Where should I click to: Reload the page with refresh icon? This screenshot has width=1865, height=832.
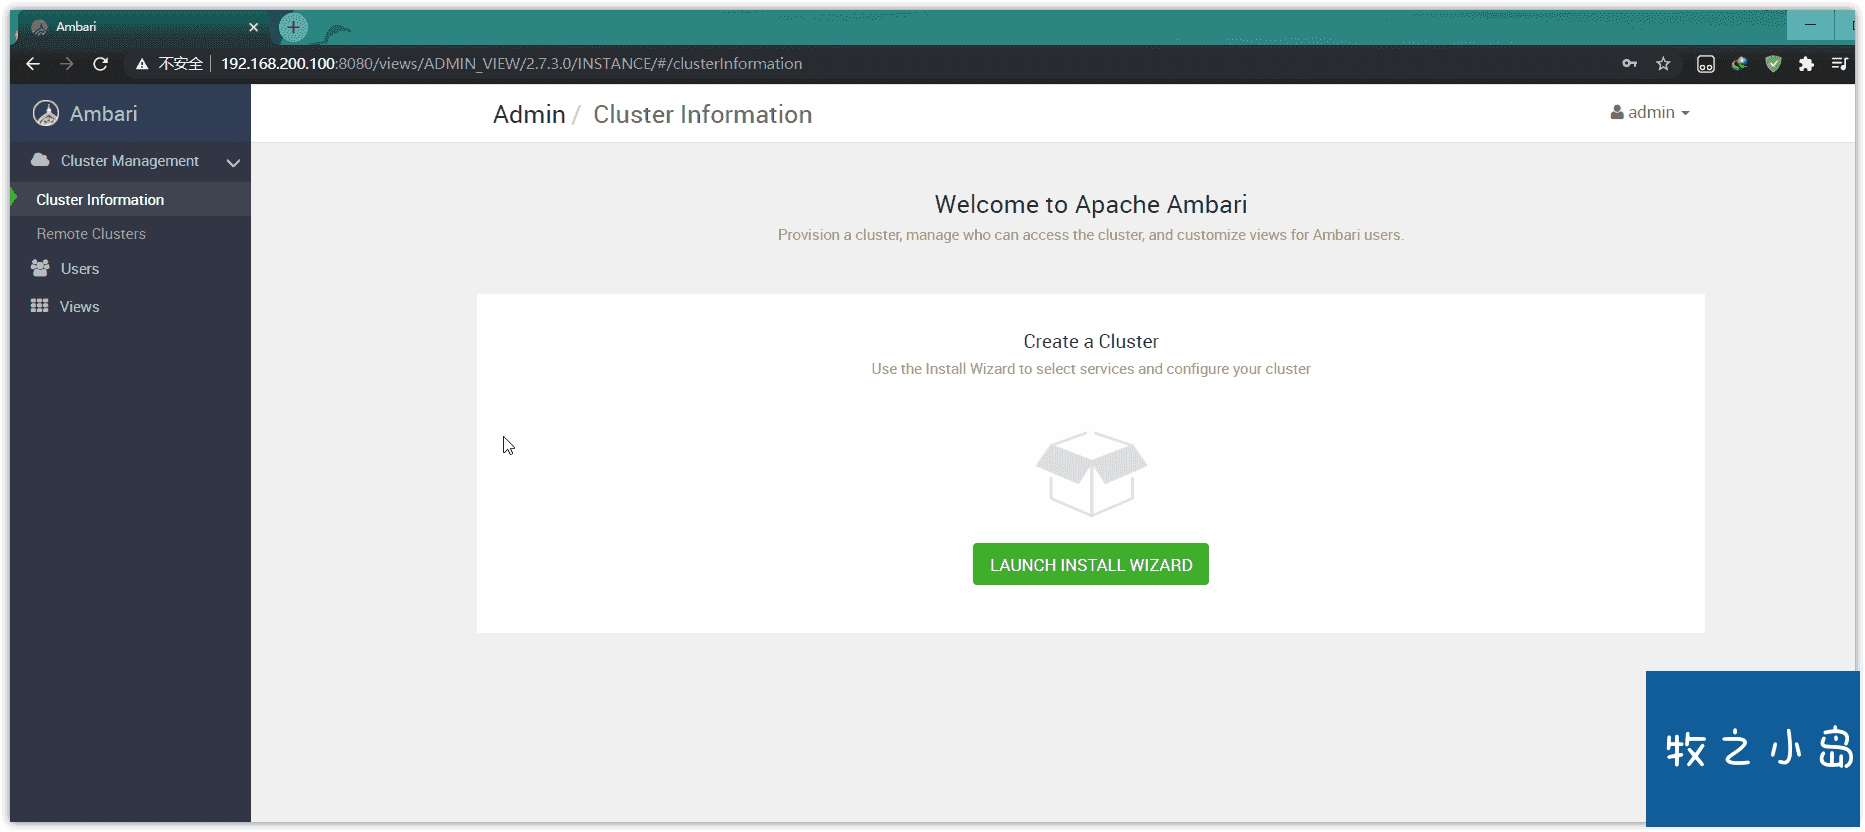pos(100,64)
